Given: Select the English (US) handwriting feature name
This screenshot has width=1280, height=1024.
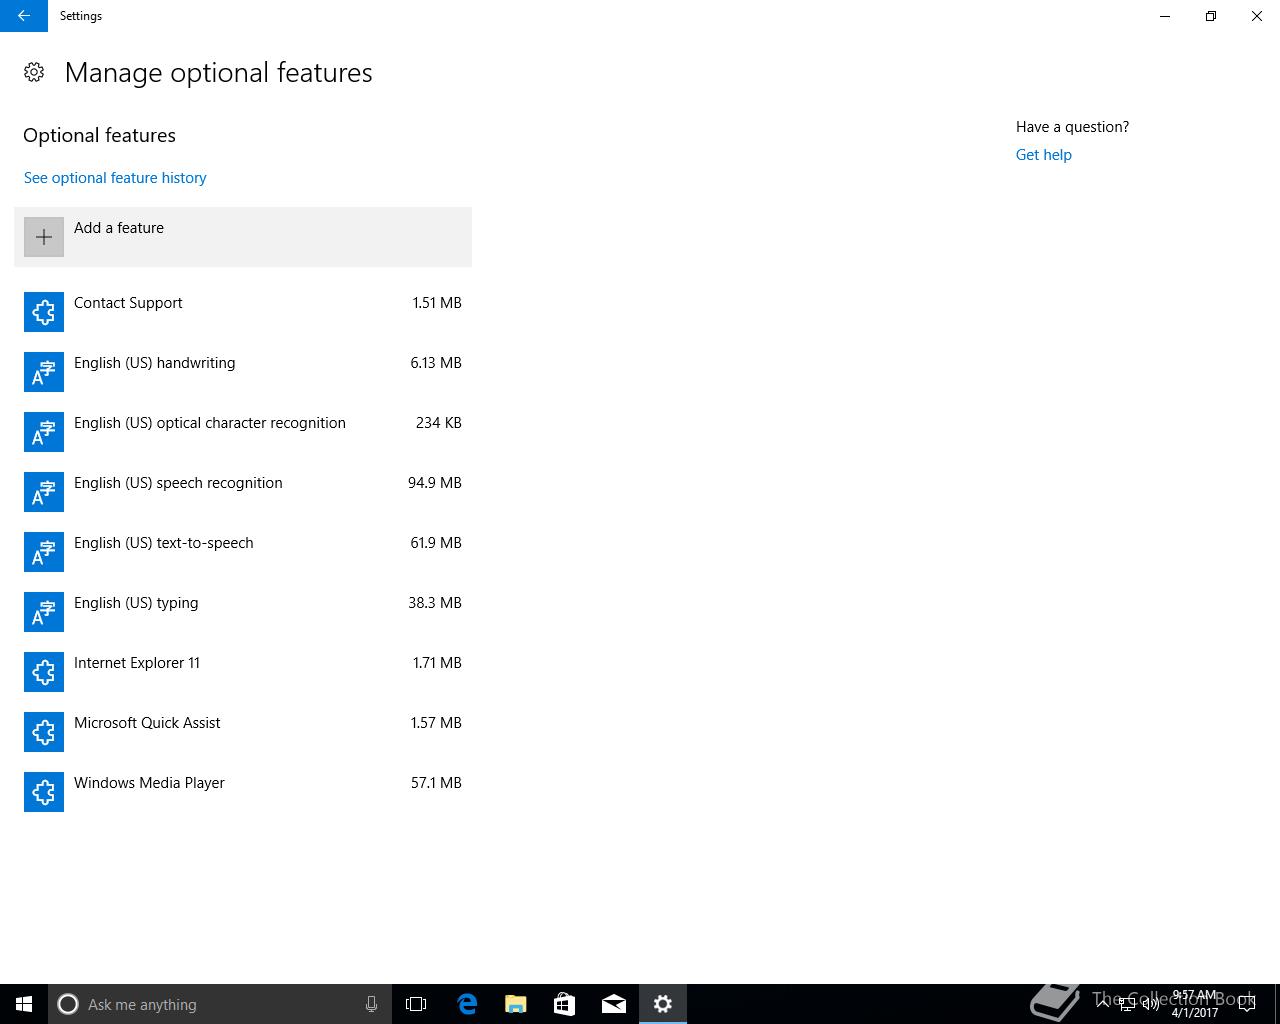Looking at the screenshot, I should (155, 363).
